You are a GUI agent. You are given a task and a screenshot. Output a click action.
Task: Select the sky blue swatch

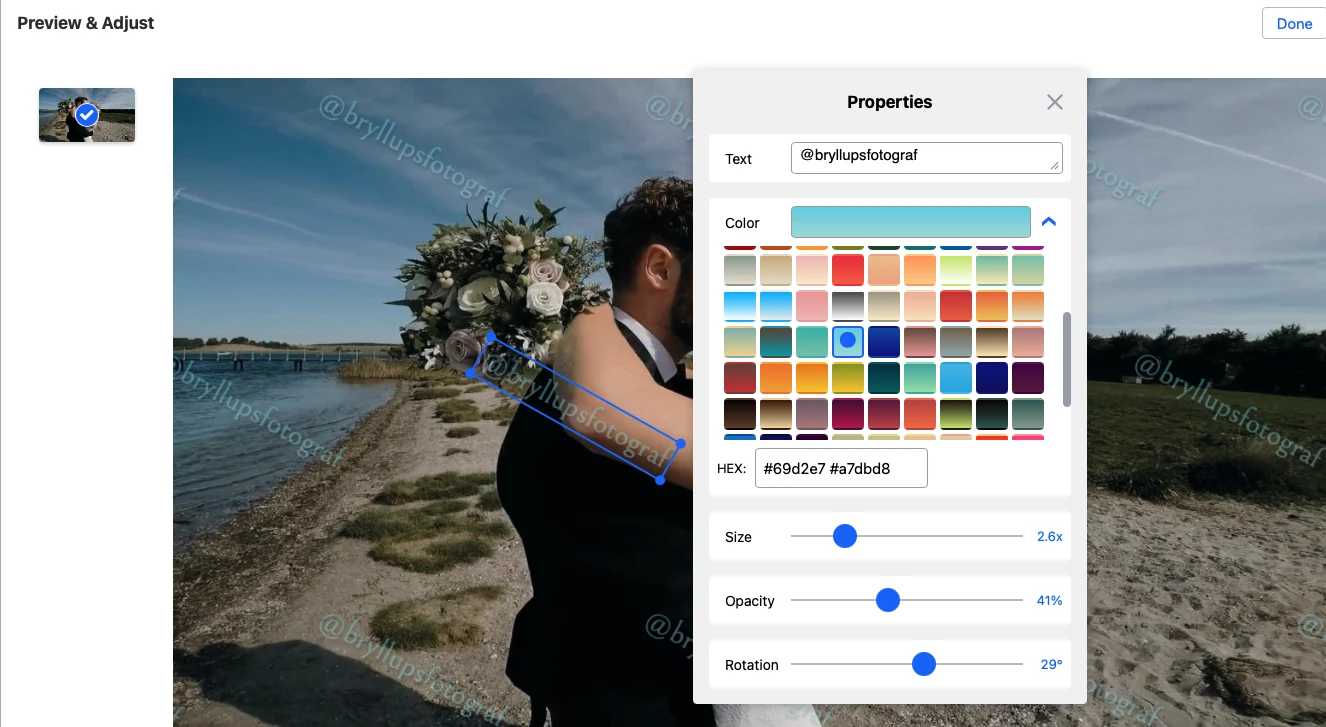pyautogui.click(x=956, y=377)
